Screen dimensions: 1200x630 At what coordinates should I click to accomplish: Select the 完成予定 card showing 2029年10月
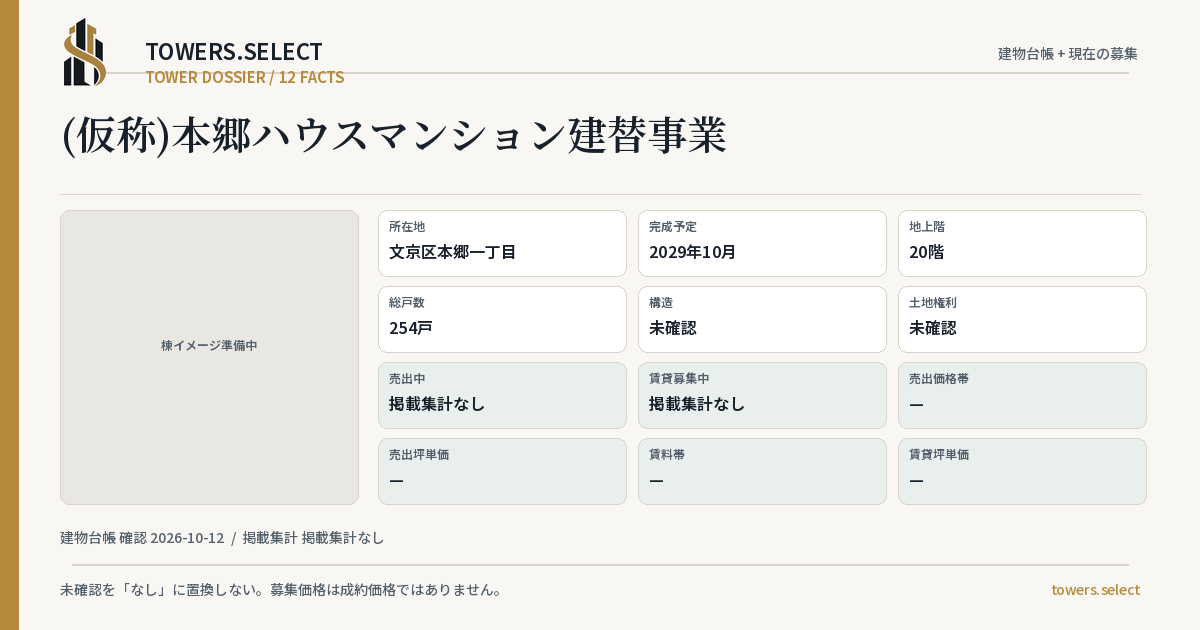[762, 243]
